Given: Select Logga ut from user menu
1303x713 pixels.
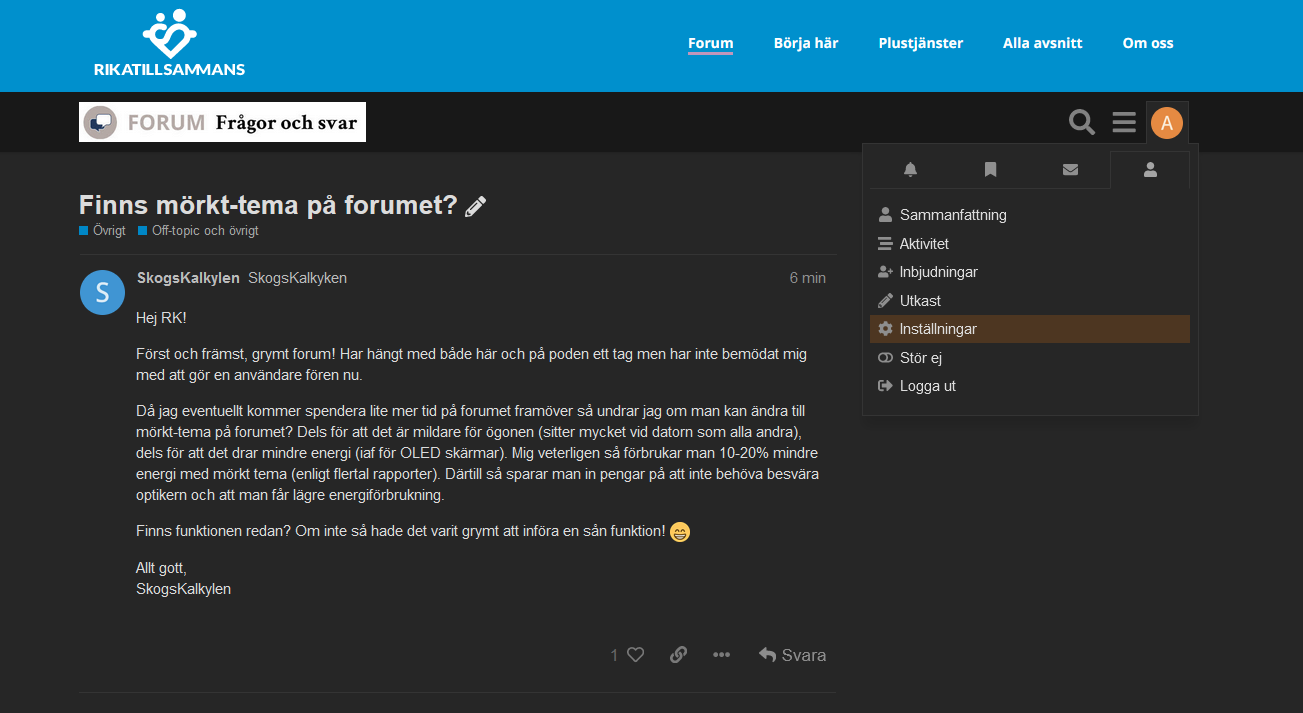Looking at the screenshot, I should (927, 386).
